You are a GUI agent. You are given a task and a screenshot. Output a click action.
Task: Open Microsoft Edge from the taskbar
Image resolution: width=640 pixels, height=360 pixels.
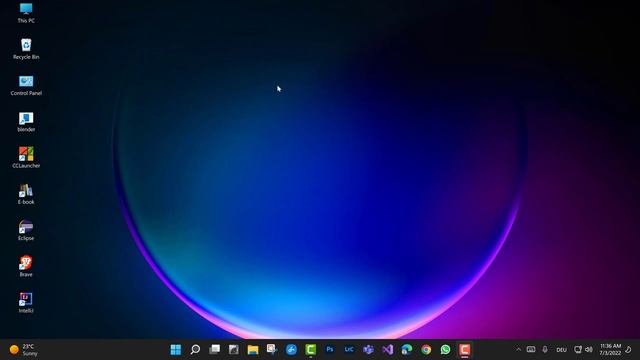point(407,349)
